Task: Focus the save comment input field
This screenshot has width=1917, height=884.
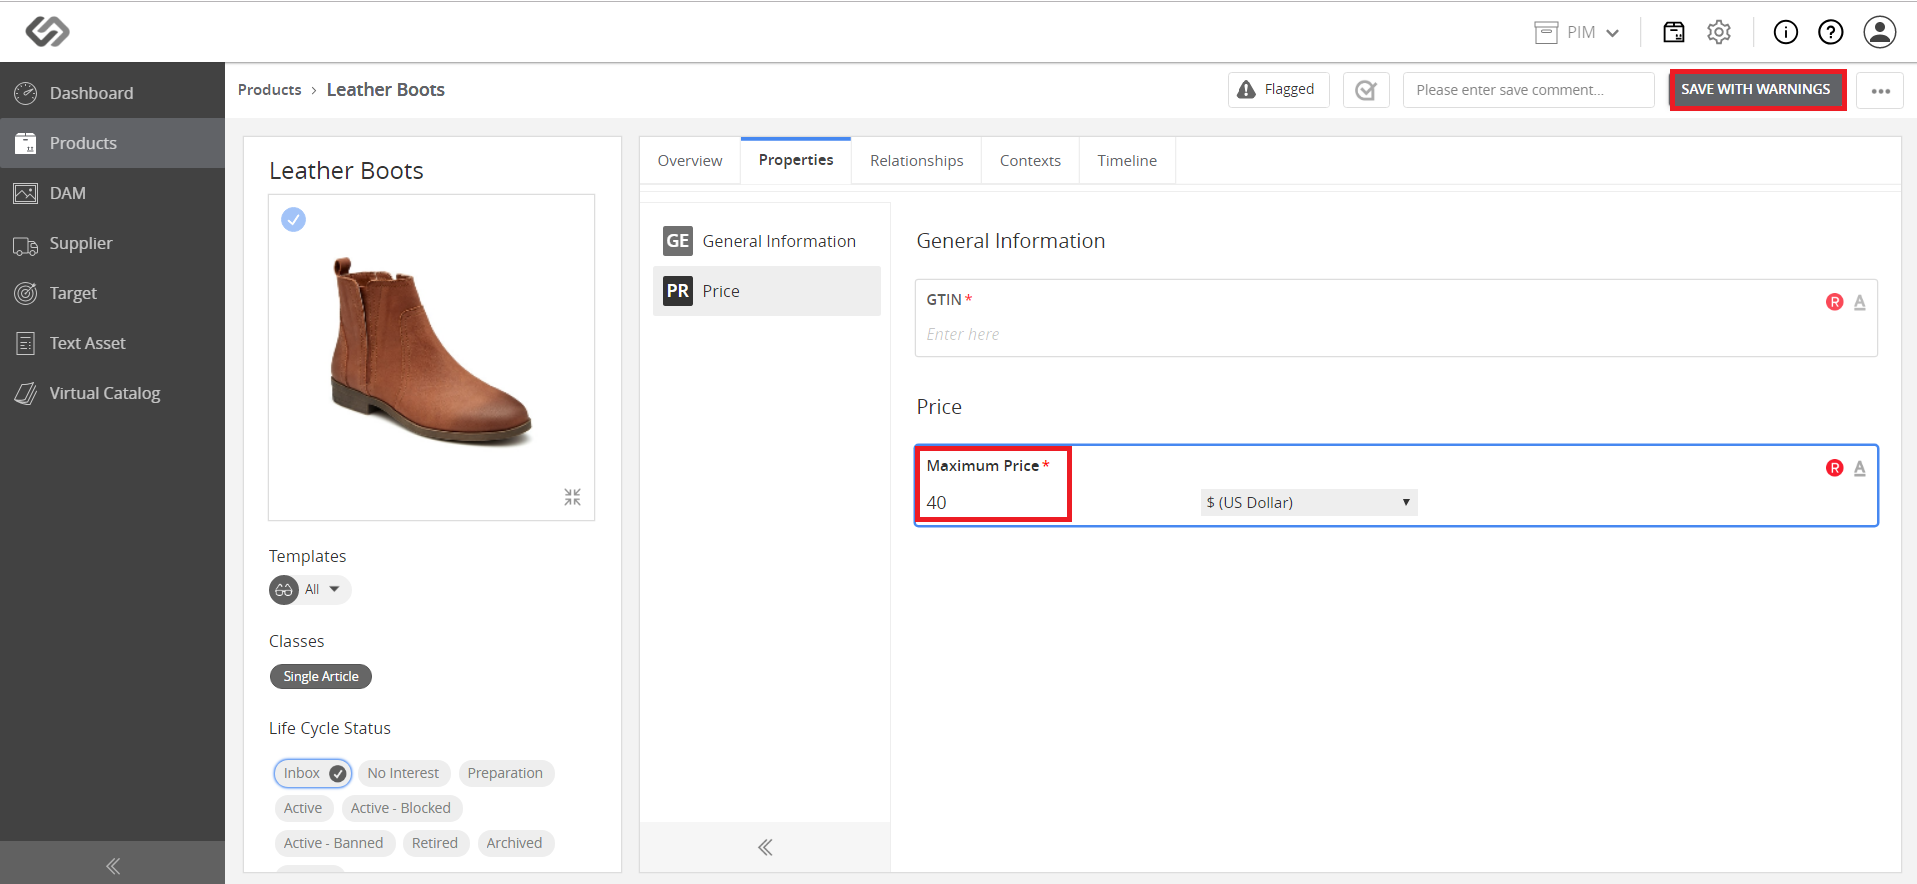Action: 1528,90
